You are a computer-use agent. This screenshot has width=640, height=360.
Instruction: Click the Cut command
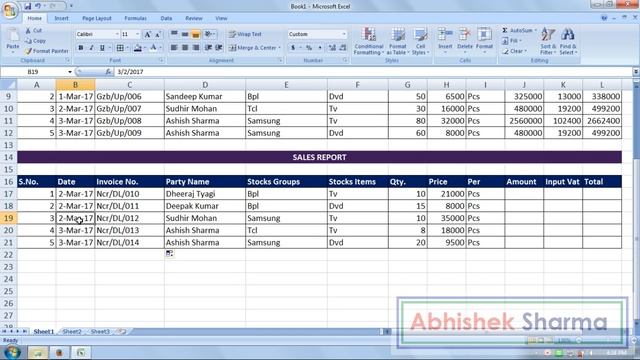tap(33, 31)
